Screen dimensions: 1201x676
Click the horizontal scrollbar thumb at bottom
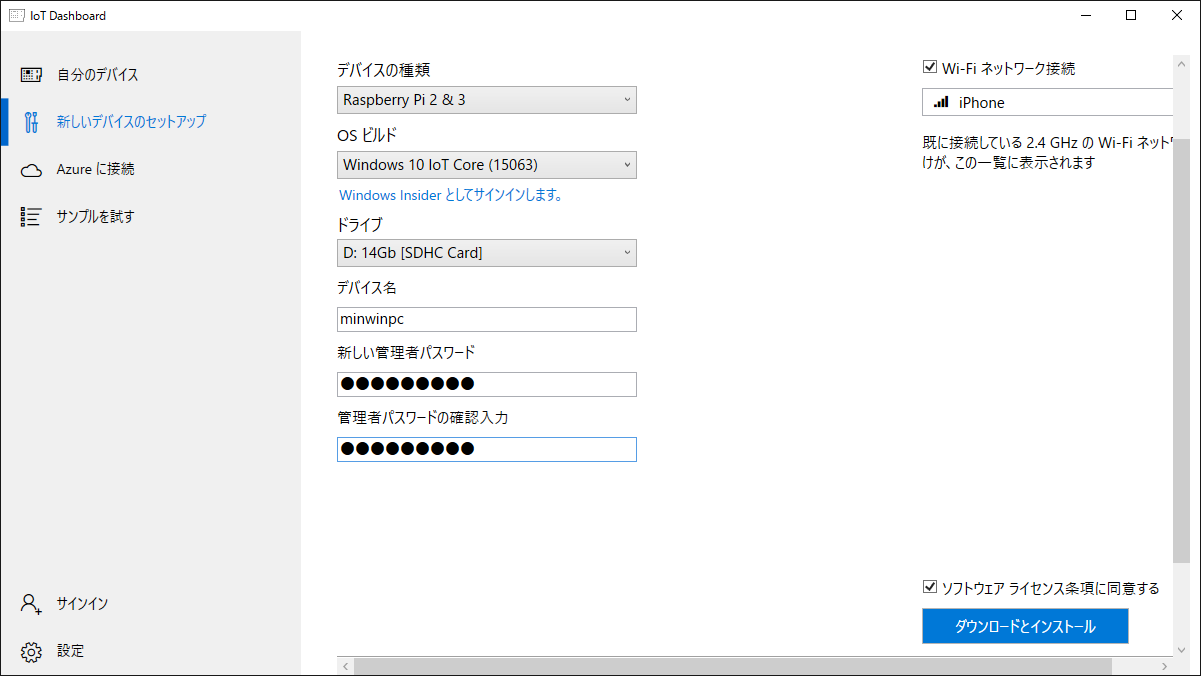pos(732,666)
